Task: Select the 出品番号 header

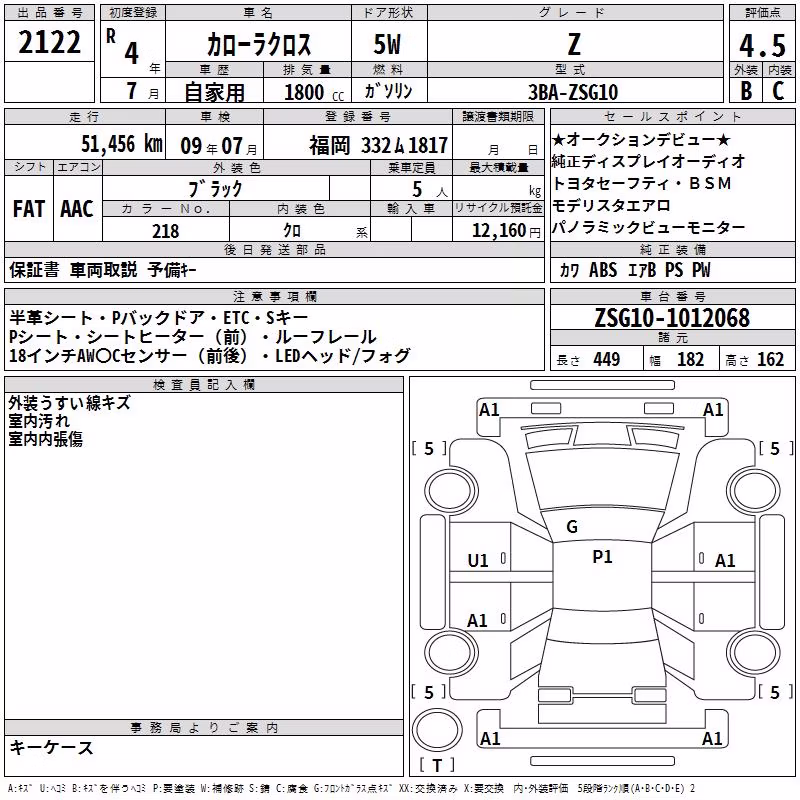Action: tap(49, 13)
